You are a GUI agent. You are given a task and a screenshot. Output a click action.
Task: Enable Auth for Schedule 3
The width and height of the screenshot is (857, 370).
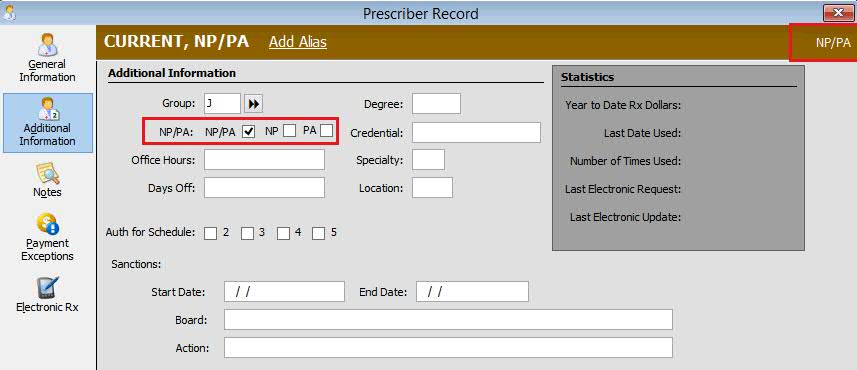pos(248,233)
